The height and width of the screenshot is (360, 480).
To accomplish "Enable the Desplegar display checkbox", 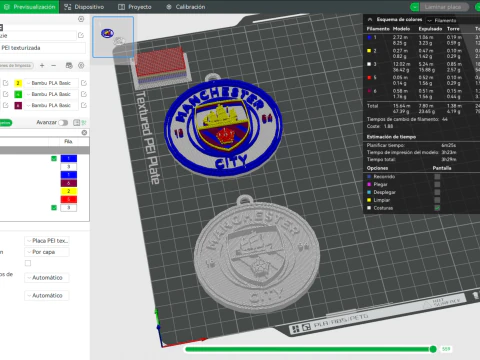I will pos(437,192).
